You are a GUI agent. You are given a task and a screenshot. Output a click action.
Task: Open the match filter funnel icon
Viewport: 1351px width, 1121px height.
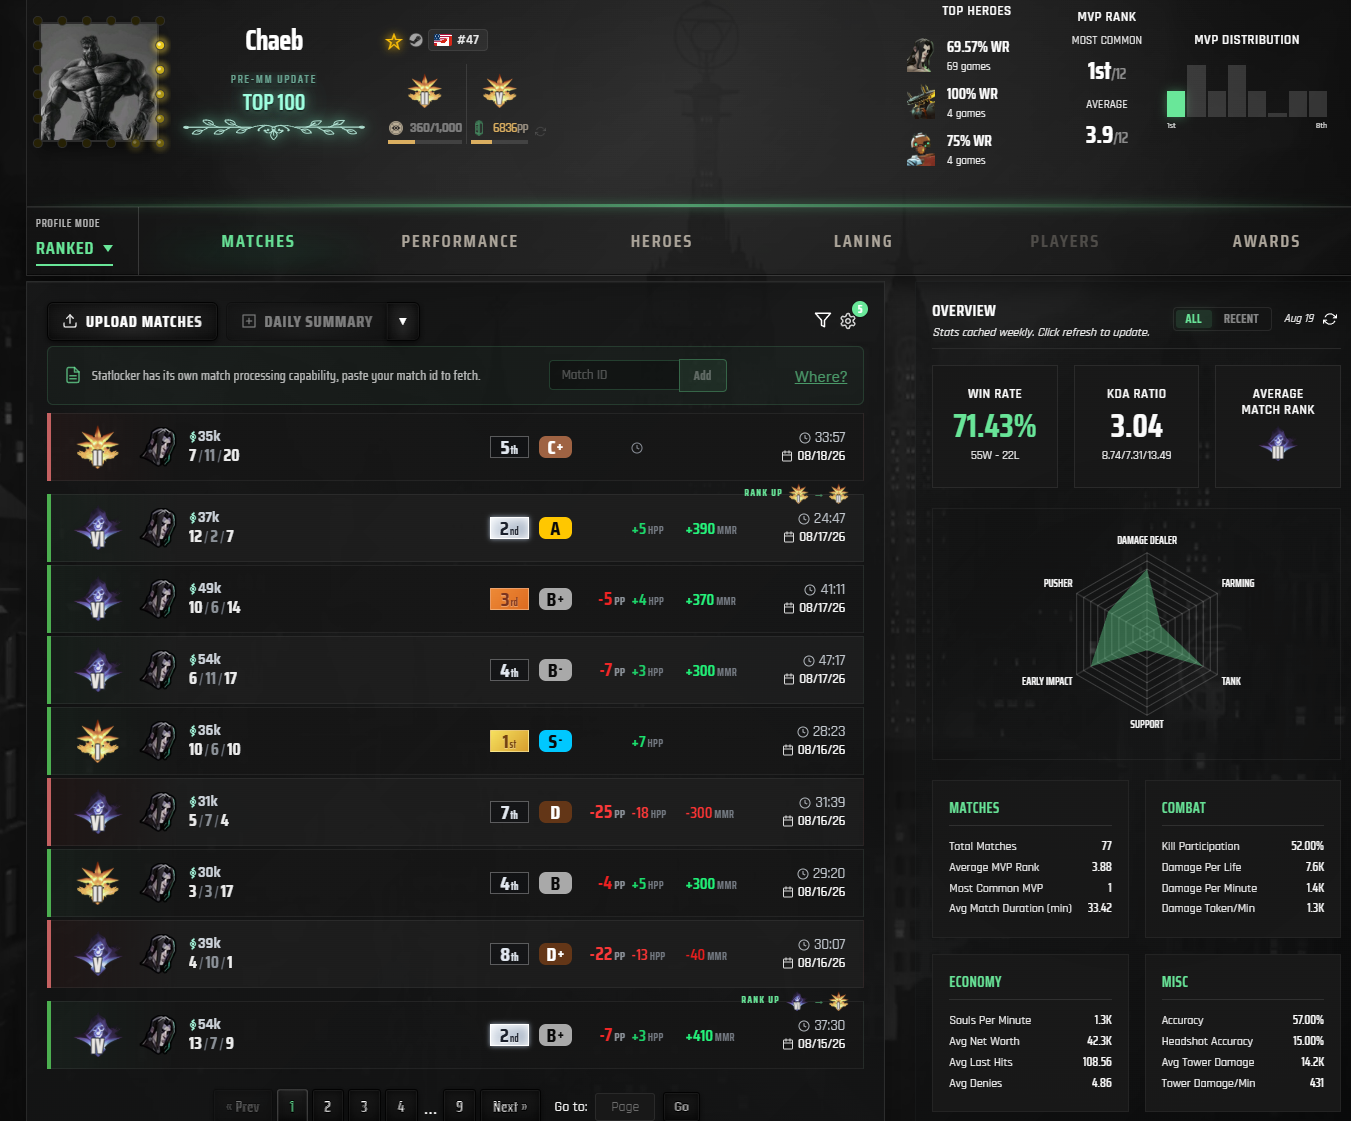[x=823, y=320]
